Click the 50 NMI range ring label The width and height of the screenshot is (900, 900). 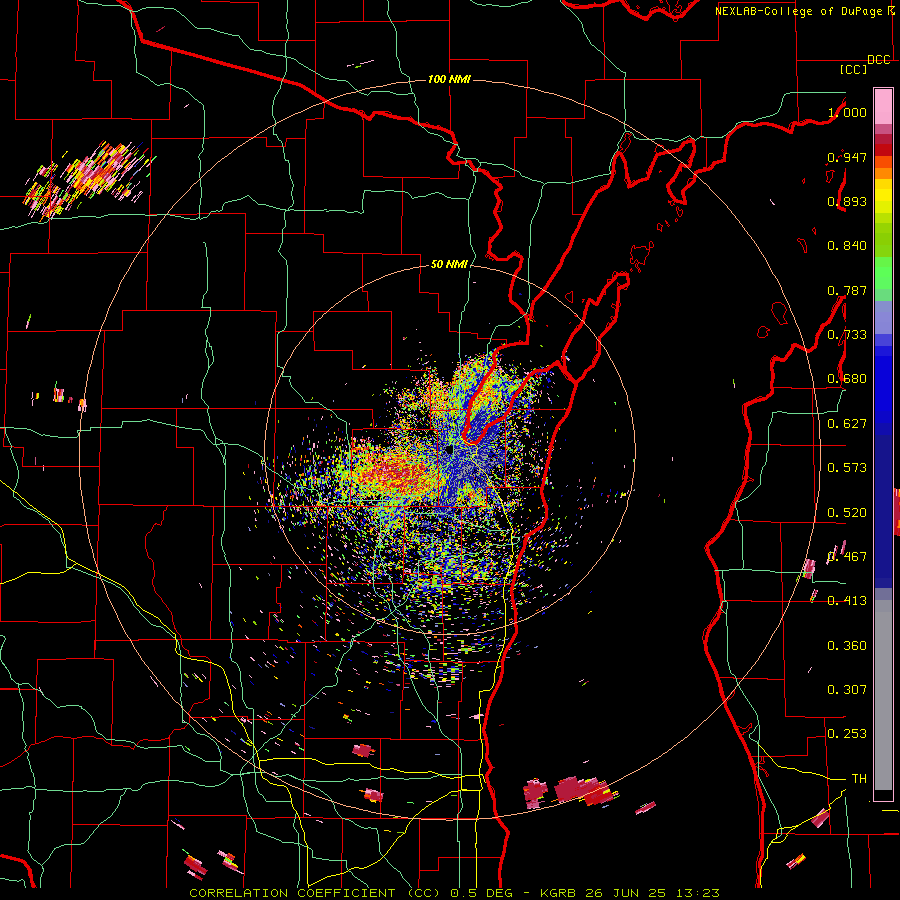click(449, 265)
